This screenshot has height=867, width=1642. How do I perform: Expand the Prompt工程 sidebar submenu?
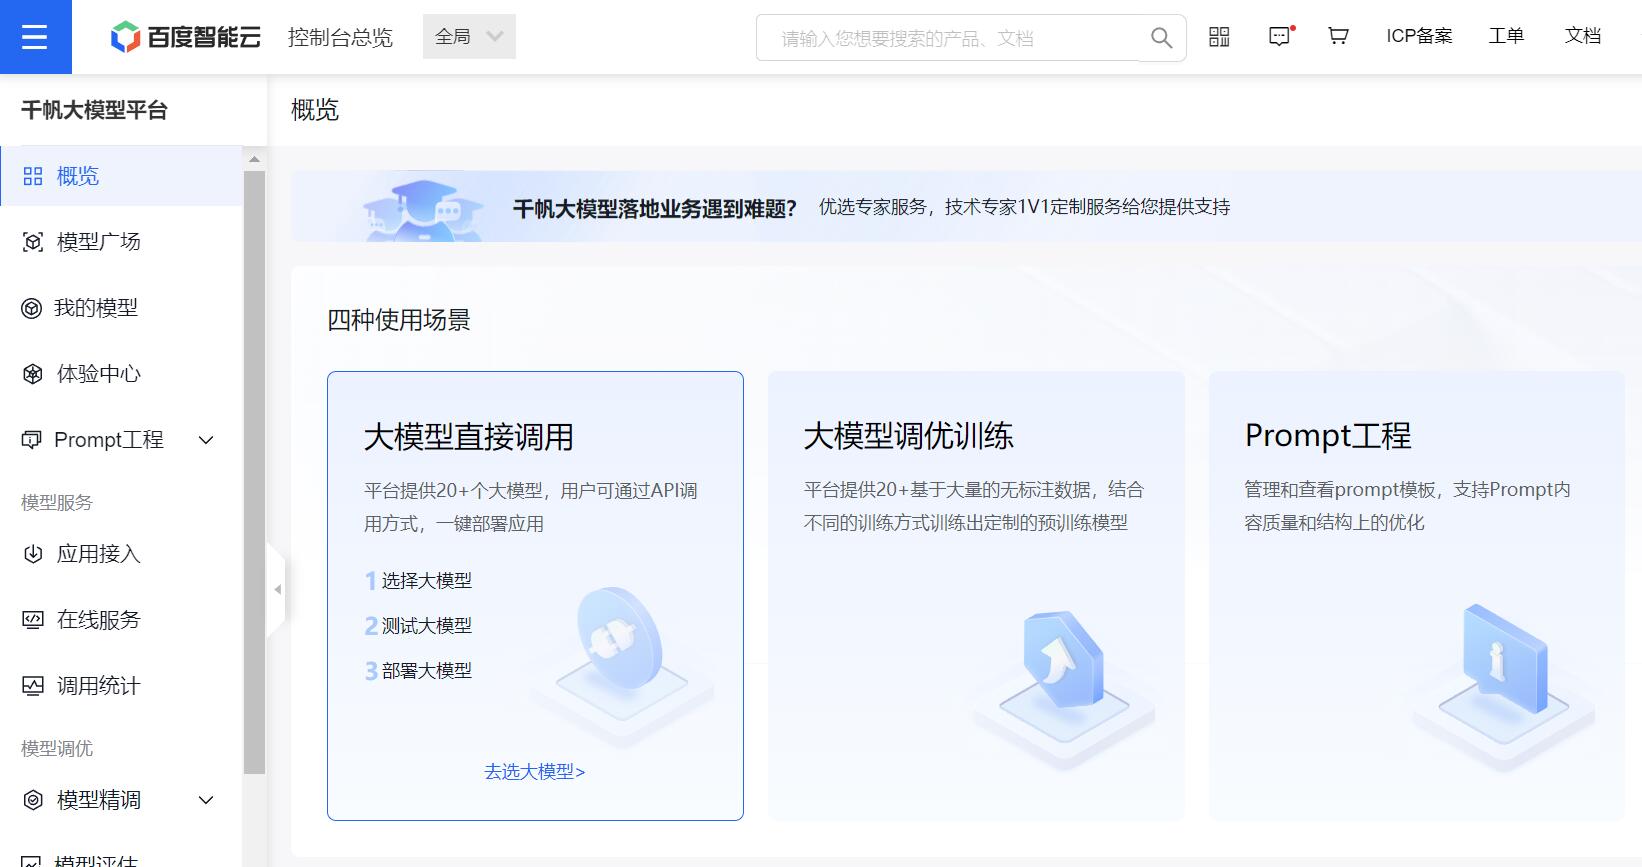click(206, 440)
